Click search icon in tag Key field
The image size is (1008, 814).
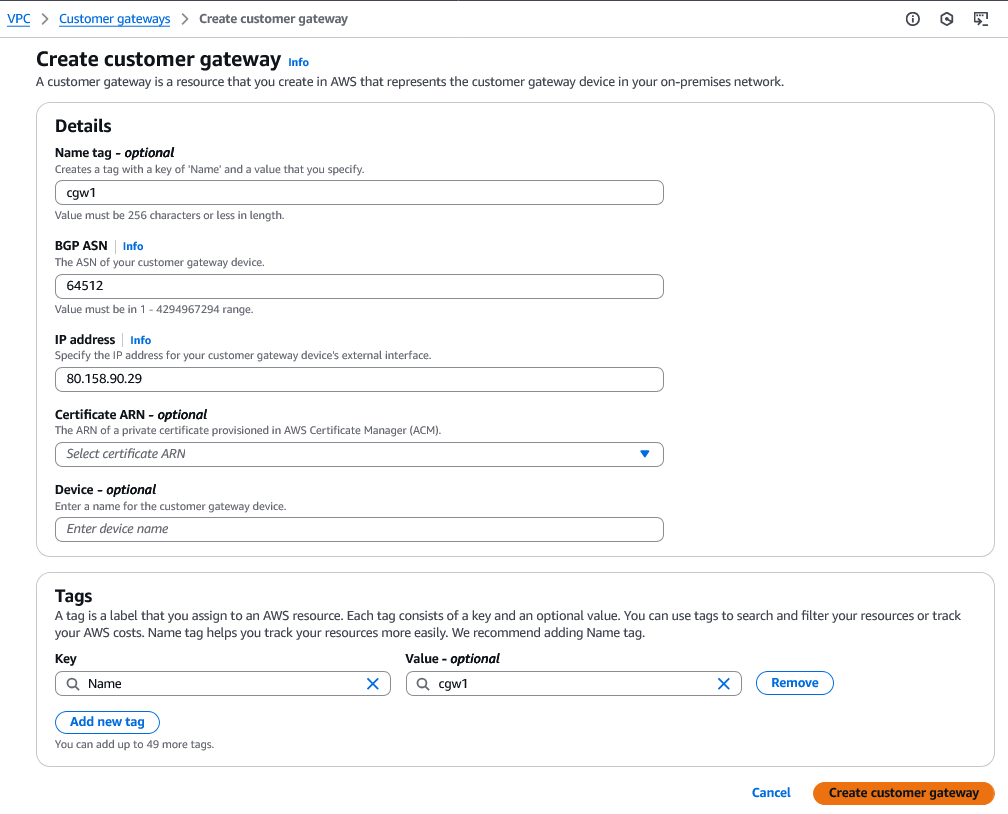coord(73,684)
